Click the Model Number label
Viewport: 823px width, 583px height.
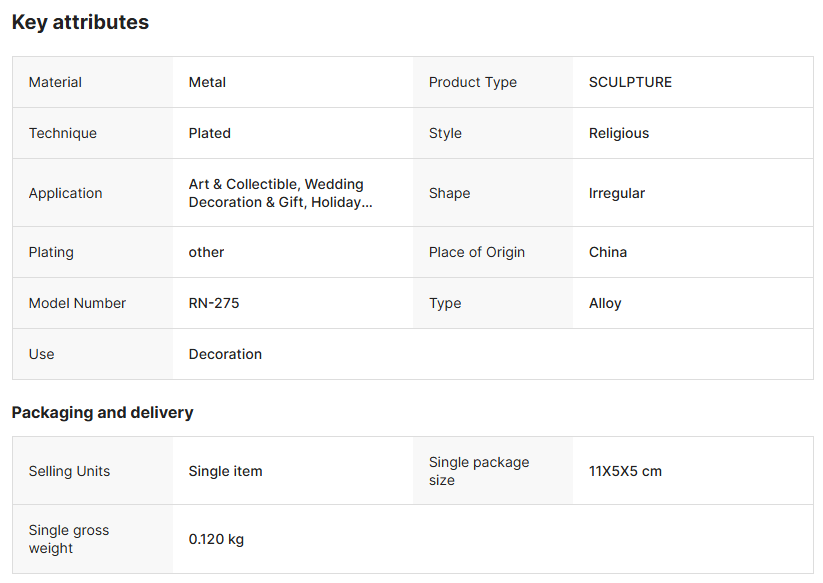(77, 303)
